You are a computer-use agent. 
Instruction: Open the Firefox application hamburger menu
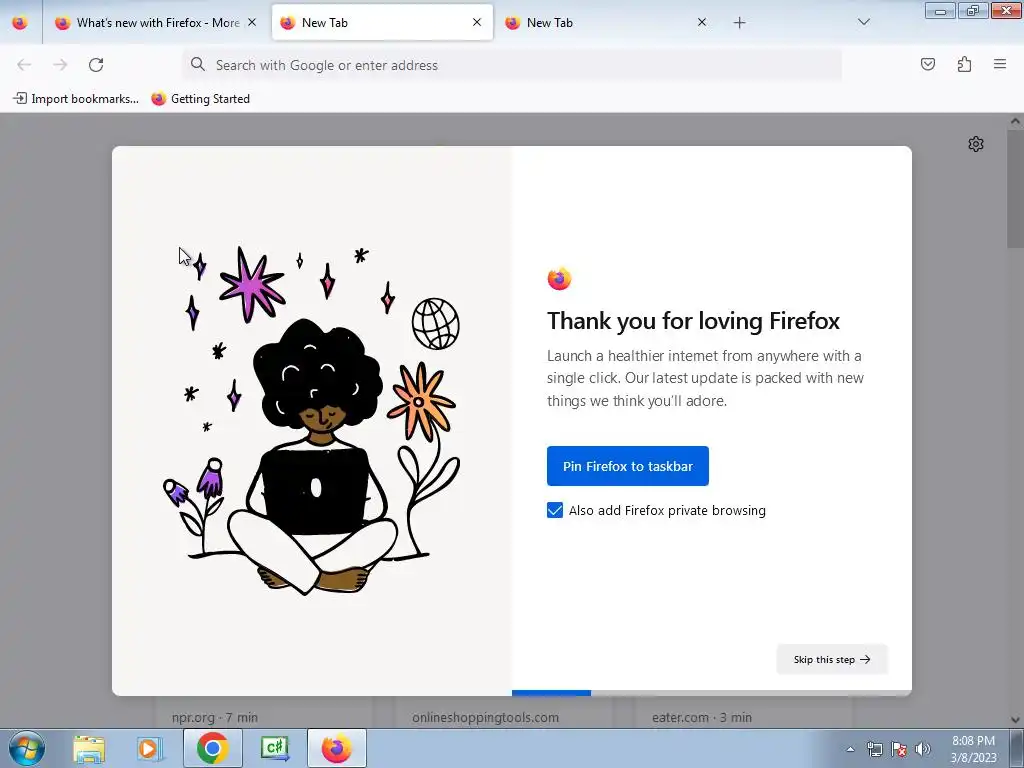coord(1000,64)
